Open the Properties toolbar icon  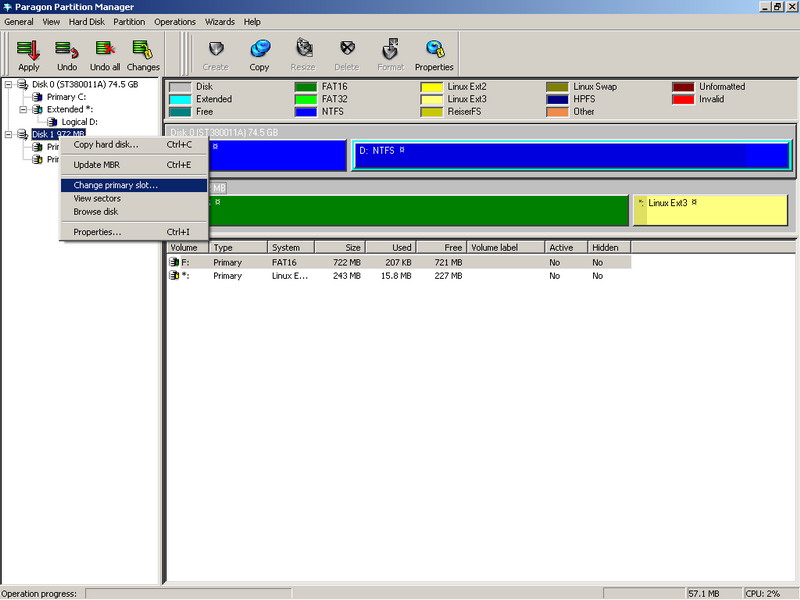pyautogui.click(x=434, y=49)
